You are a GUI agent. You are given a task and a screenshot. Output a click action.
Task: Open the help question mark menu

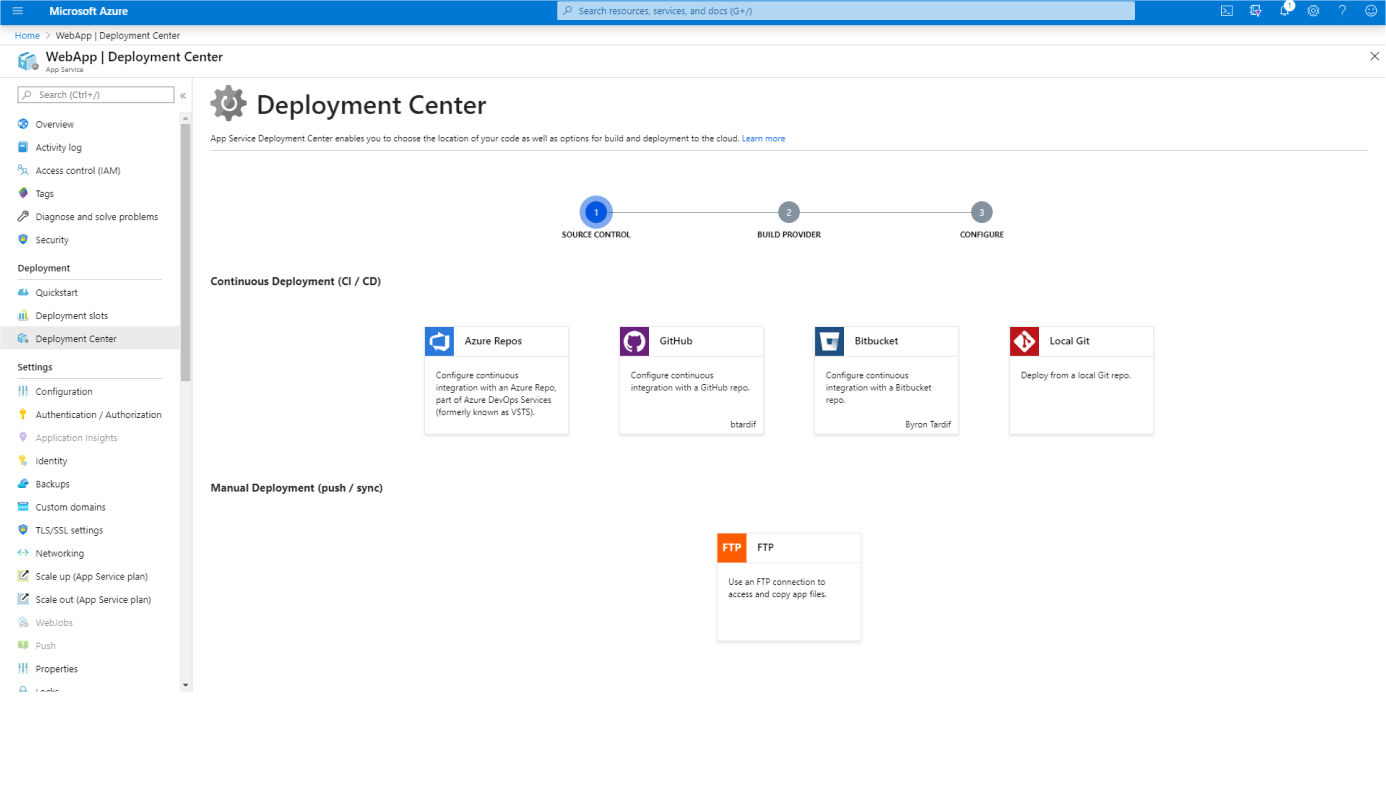coord(1342,11)
